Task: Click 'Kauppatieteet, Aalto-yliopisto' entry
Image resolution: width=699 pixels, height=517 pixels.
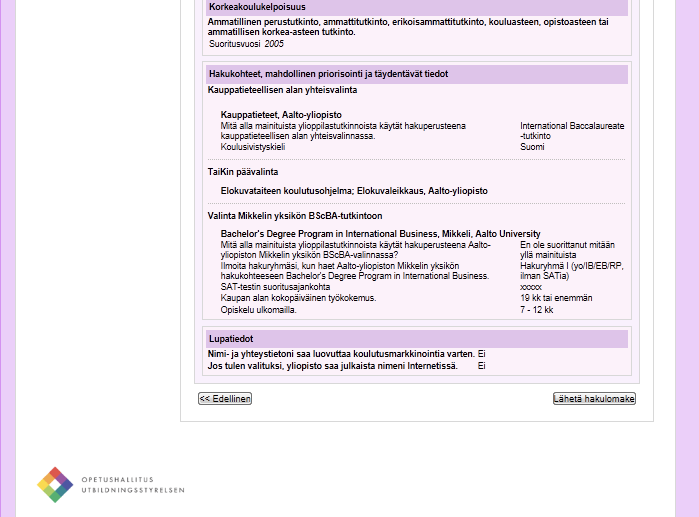Action: tap(281, 115)
